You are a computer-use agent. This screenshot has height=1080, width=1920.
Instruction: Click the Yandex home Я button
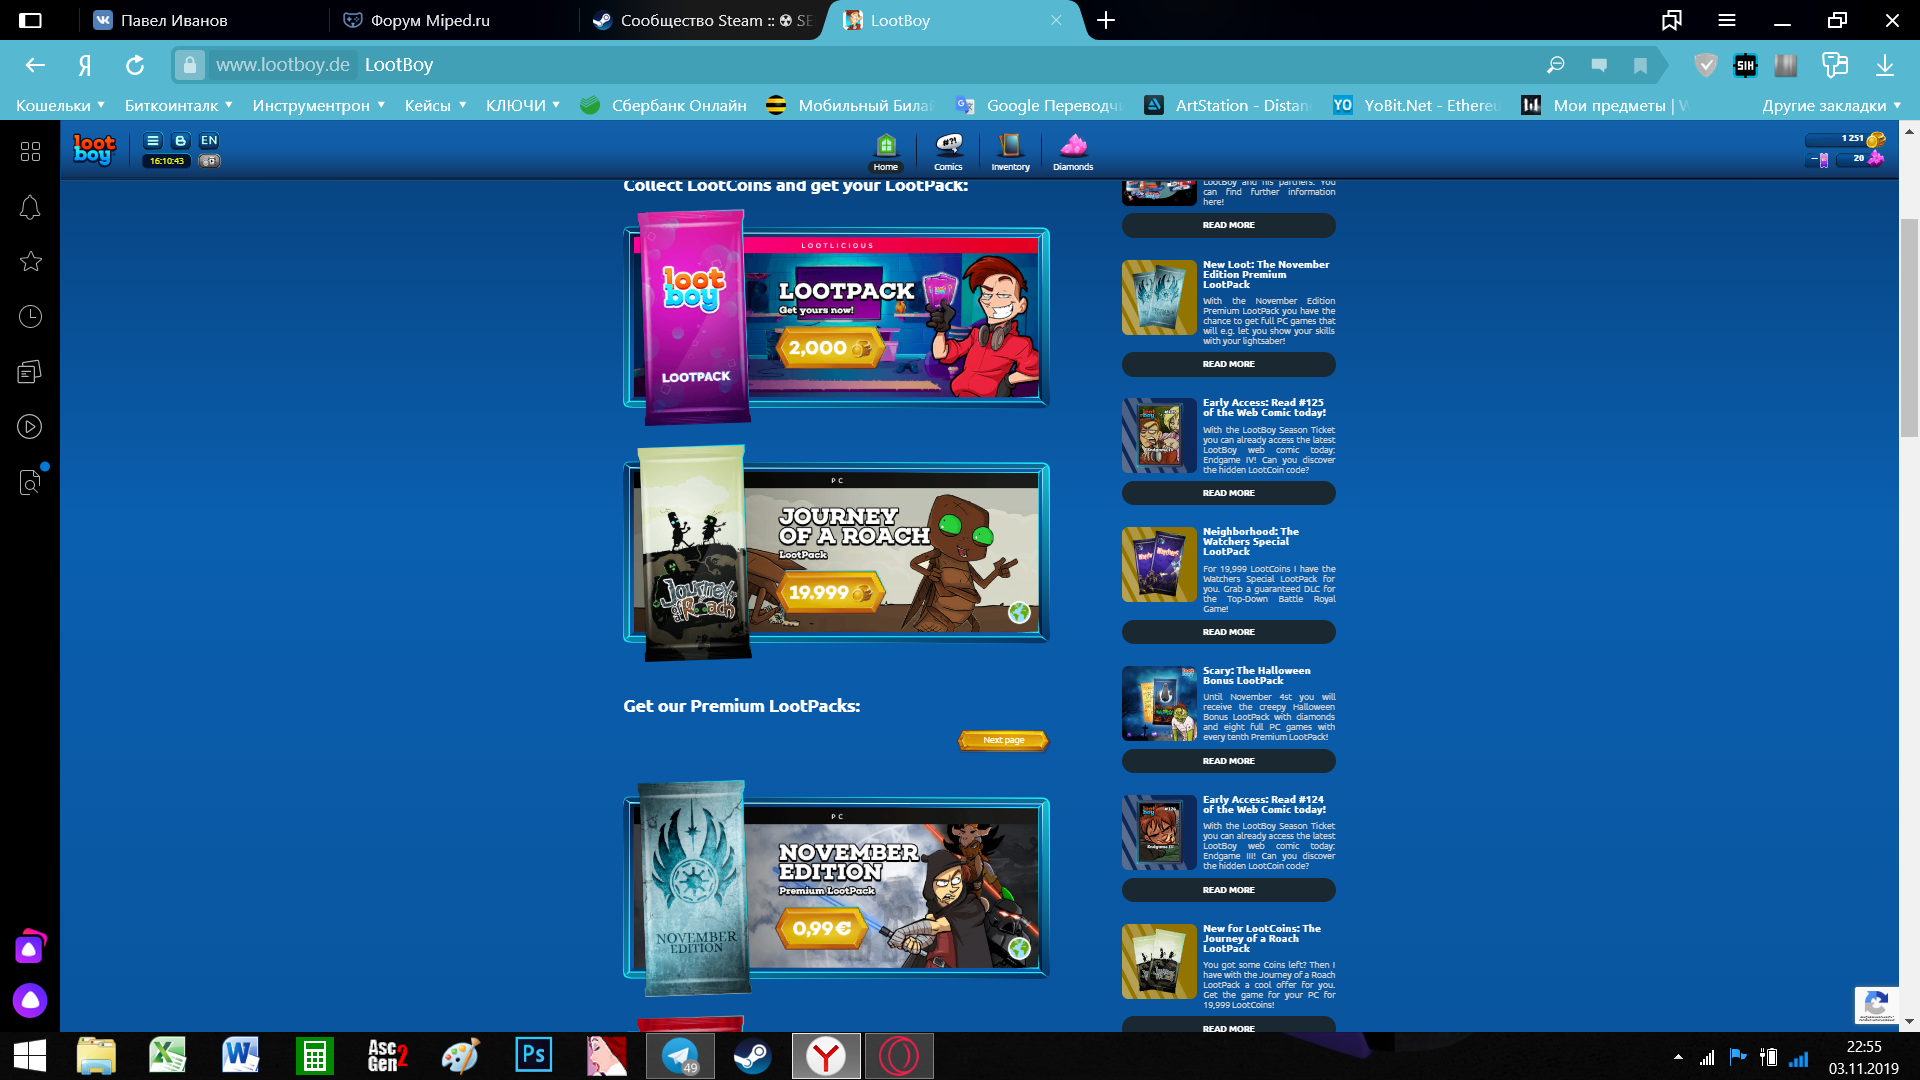click(85, 65)
